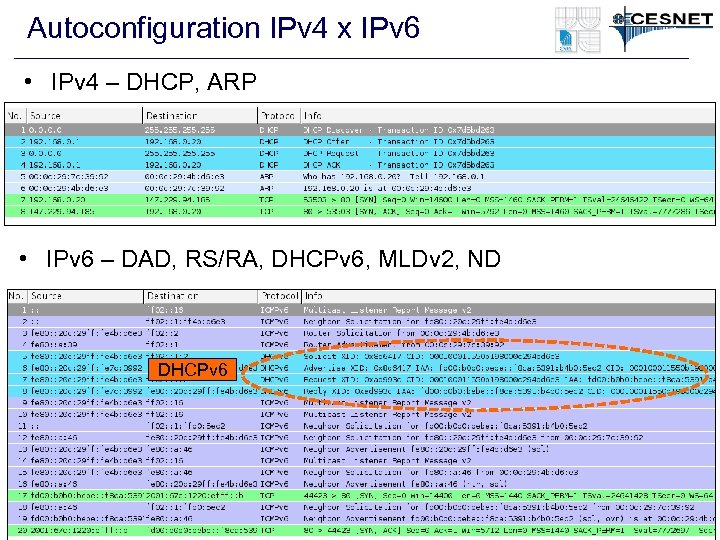Sort IPv4 capture by Destination column header
The height and width of the screenshot is (540, 720).
[x=200, y=116]
